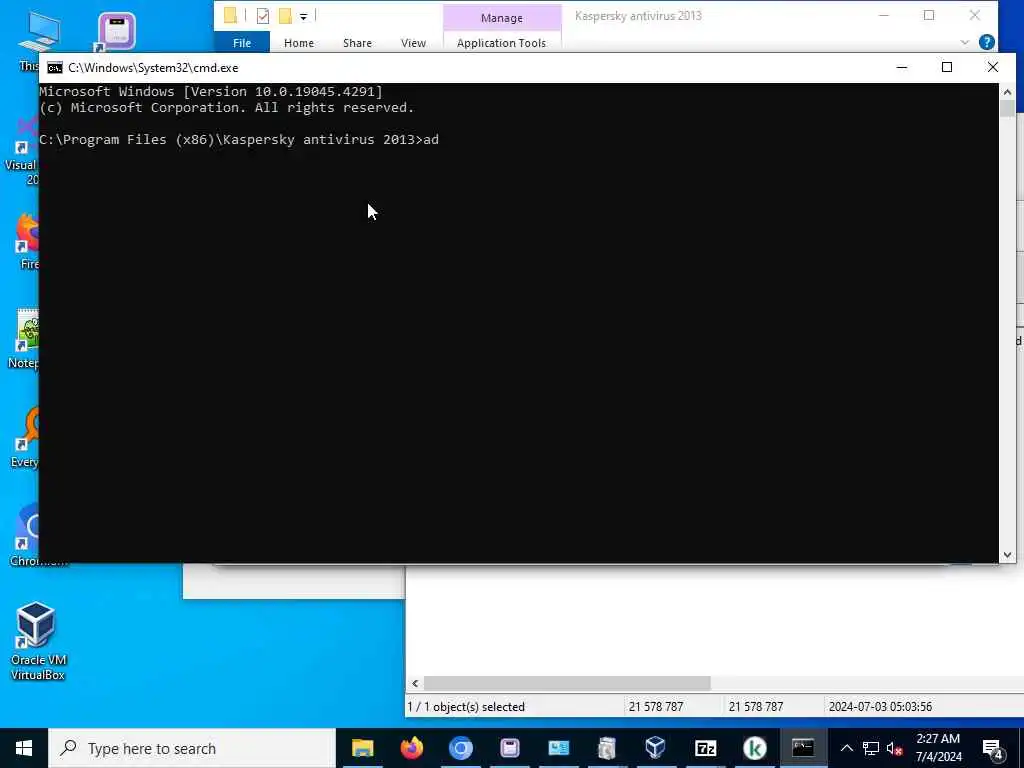
Task: Open 7-Zip from the taskbar
Action: [x=705, y=748]
